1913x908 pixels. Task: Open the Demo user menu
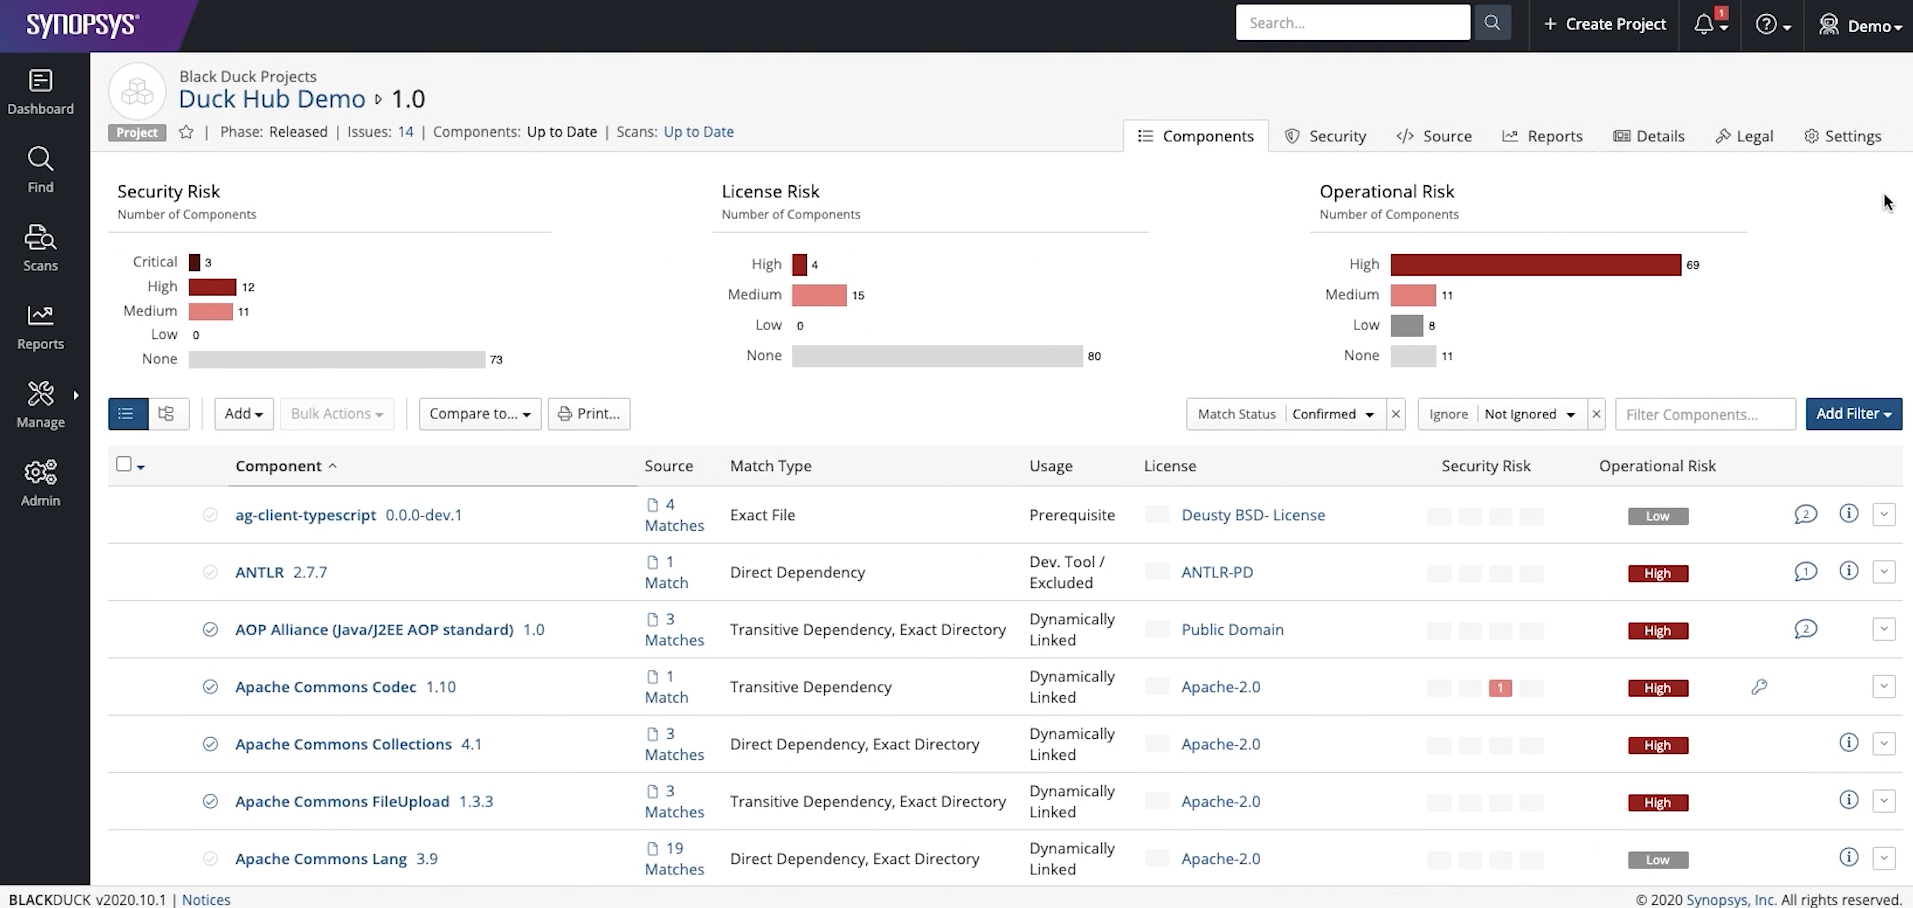[1859, 25]
